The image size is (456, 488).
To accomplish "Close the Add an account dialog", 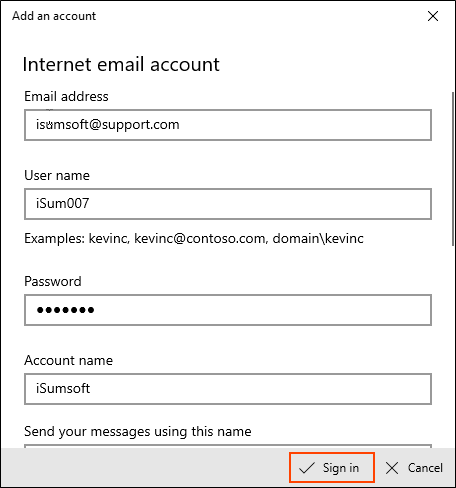I will (x=433, y=16).
